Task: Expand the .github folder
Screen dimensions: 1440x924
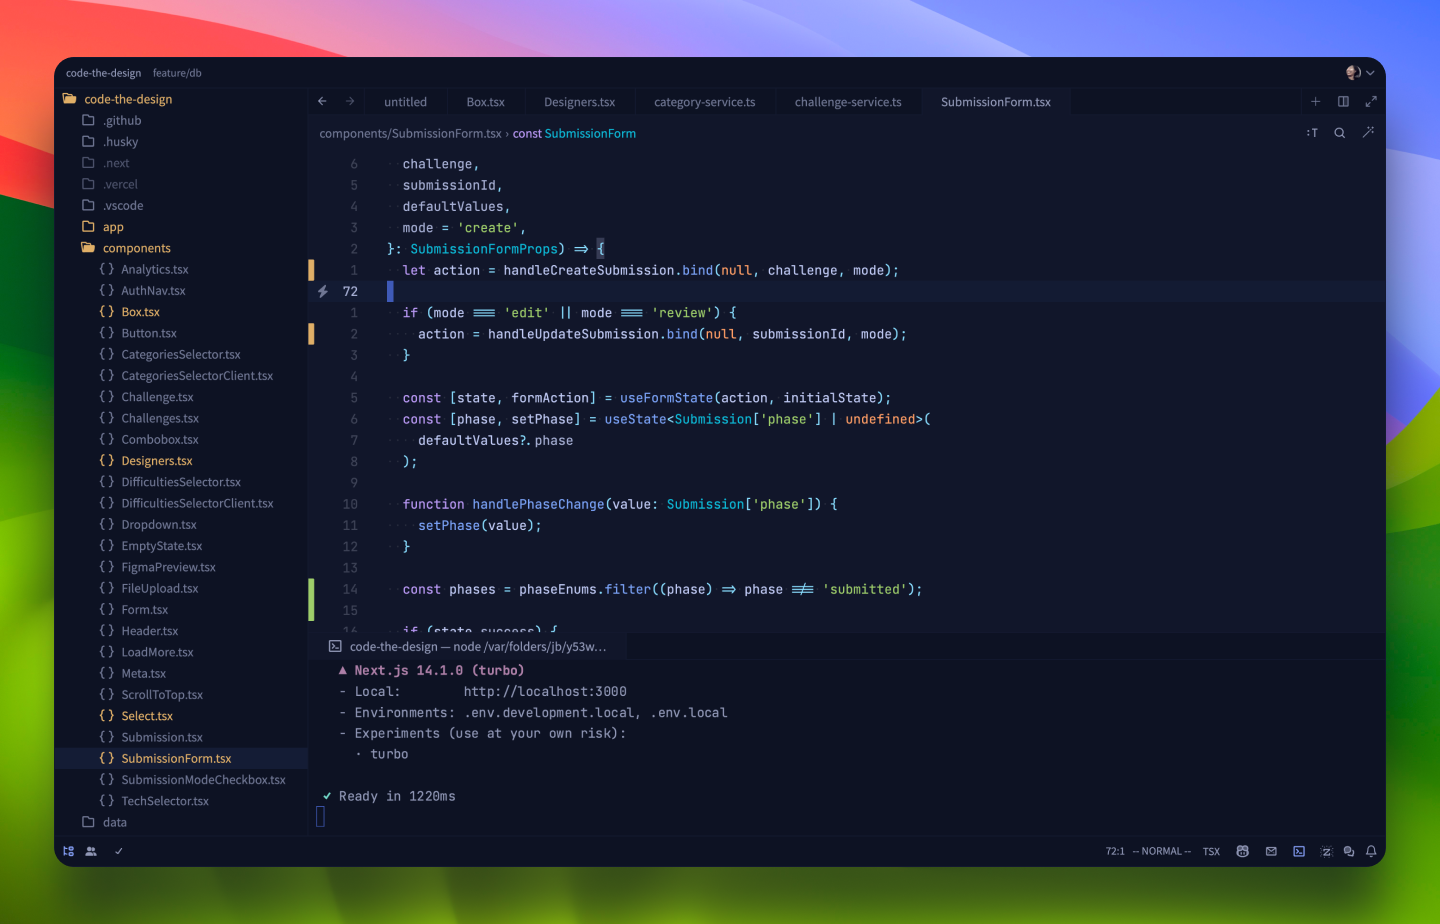Action: [181, 120]
